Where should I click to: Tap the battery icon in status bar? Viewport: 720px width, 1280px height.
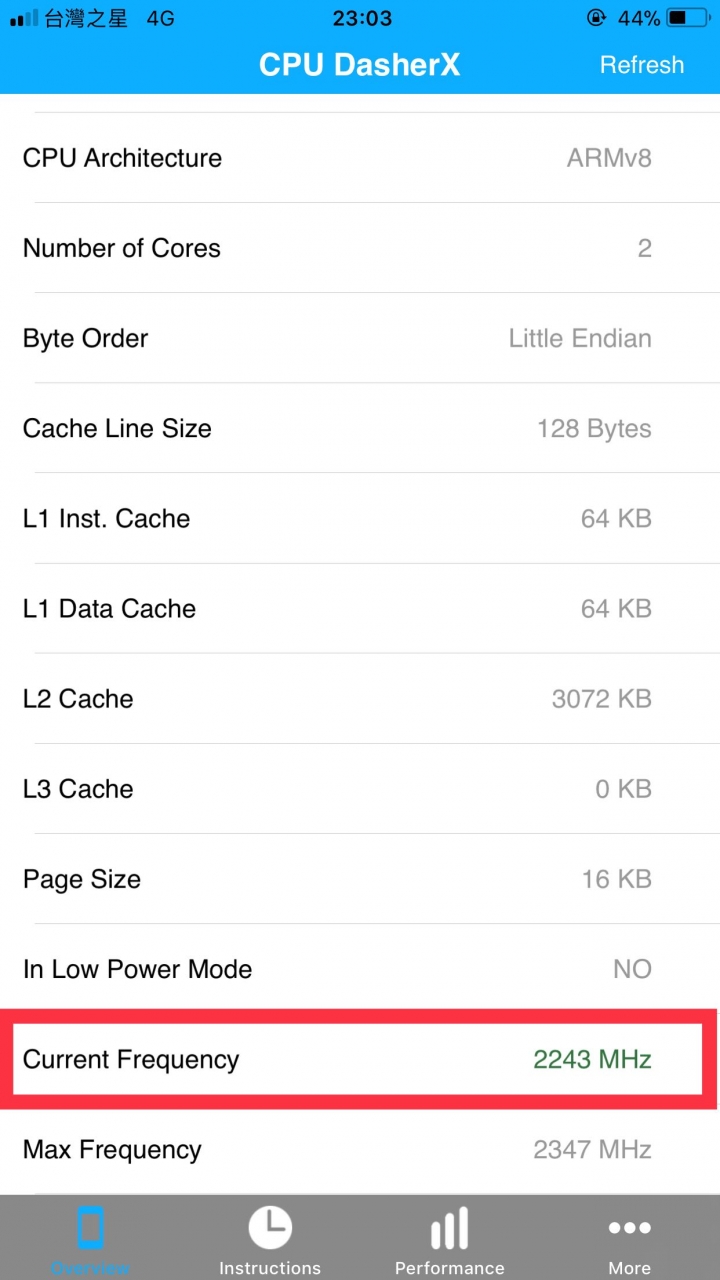click(691, 18)
